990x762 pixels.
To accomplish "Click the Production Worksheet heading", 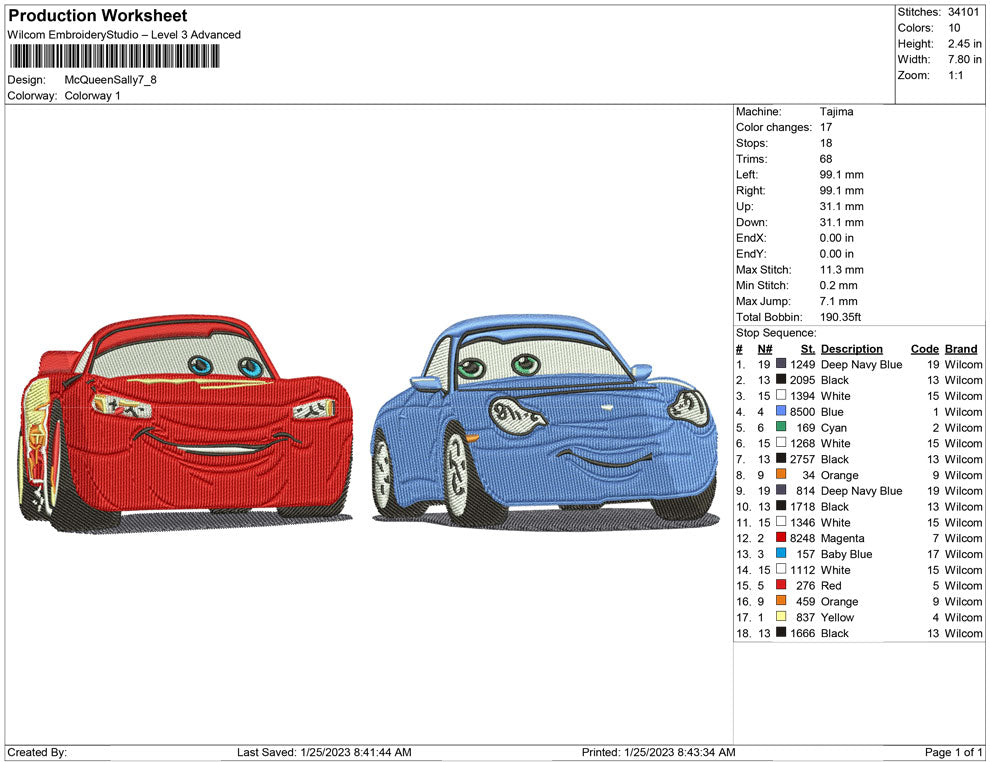I will [97, 16].
